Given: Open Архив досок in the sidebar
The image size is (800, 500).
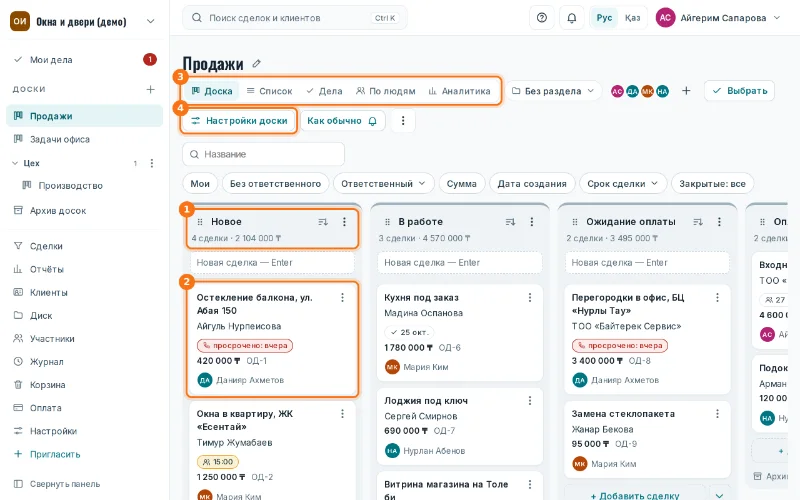Looking at the screenshot, I should point(84,211).
